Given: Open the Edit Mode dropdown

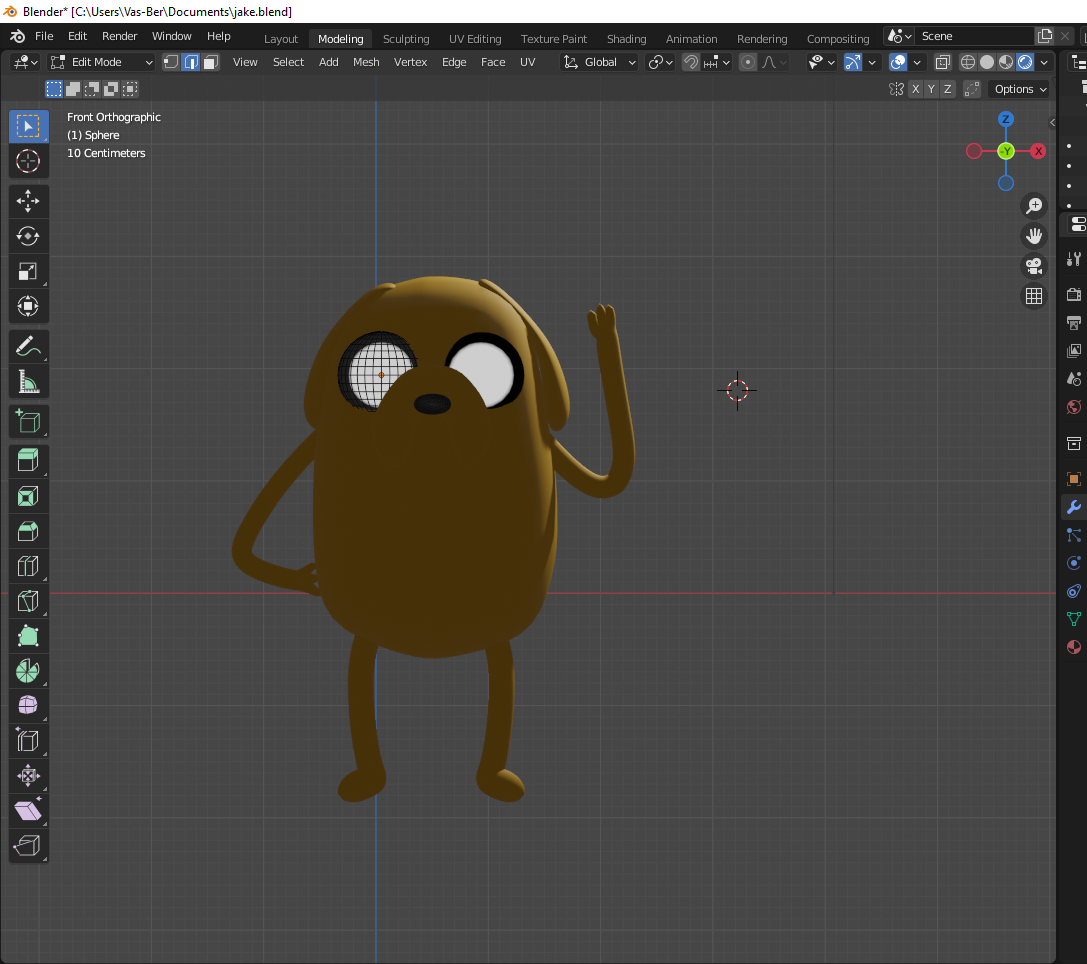Looking at the screenshot, I should 101,62.
